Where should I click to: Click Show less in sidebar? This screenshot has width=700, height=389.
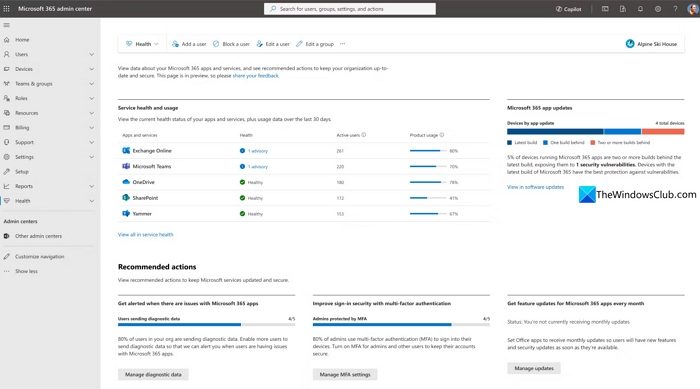(26, 271)
